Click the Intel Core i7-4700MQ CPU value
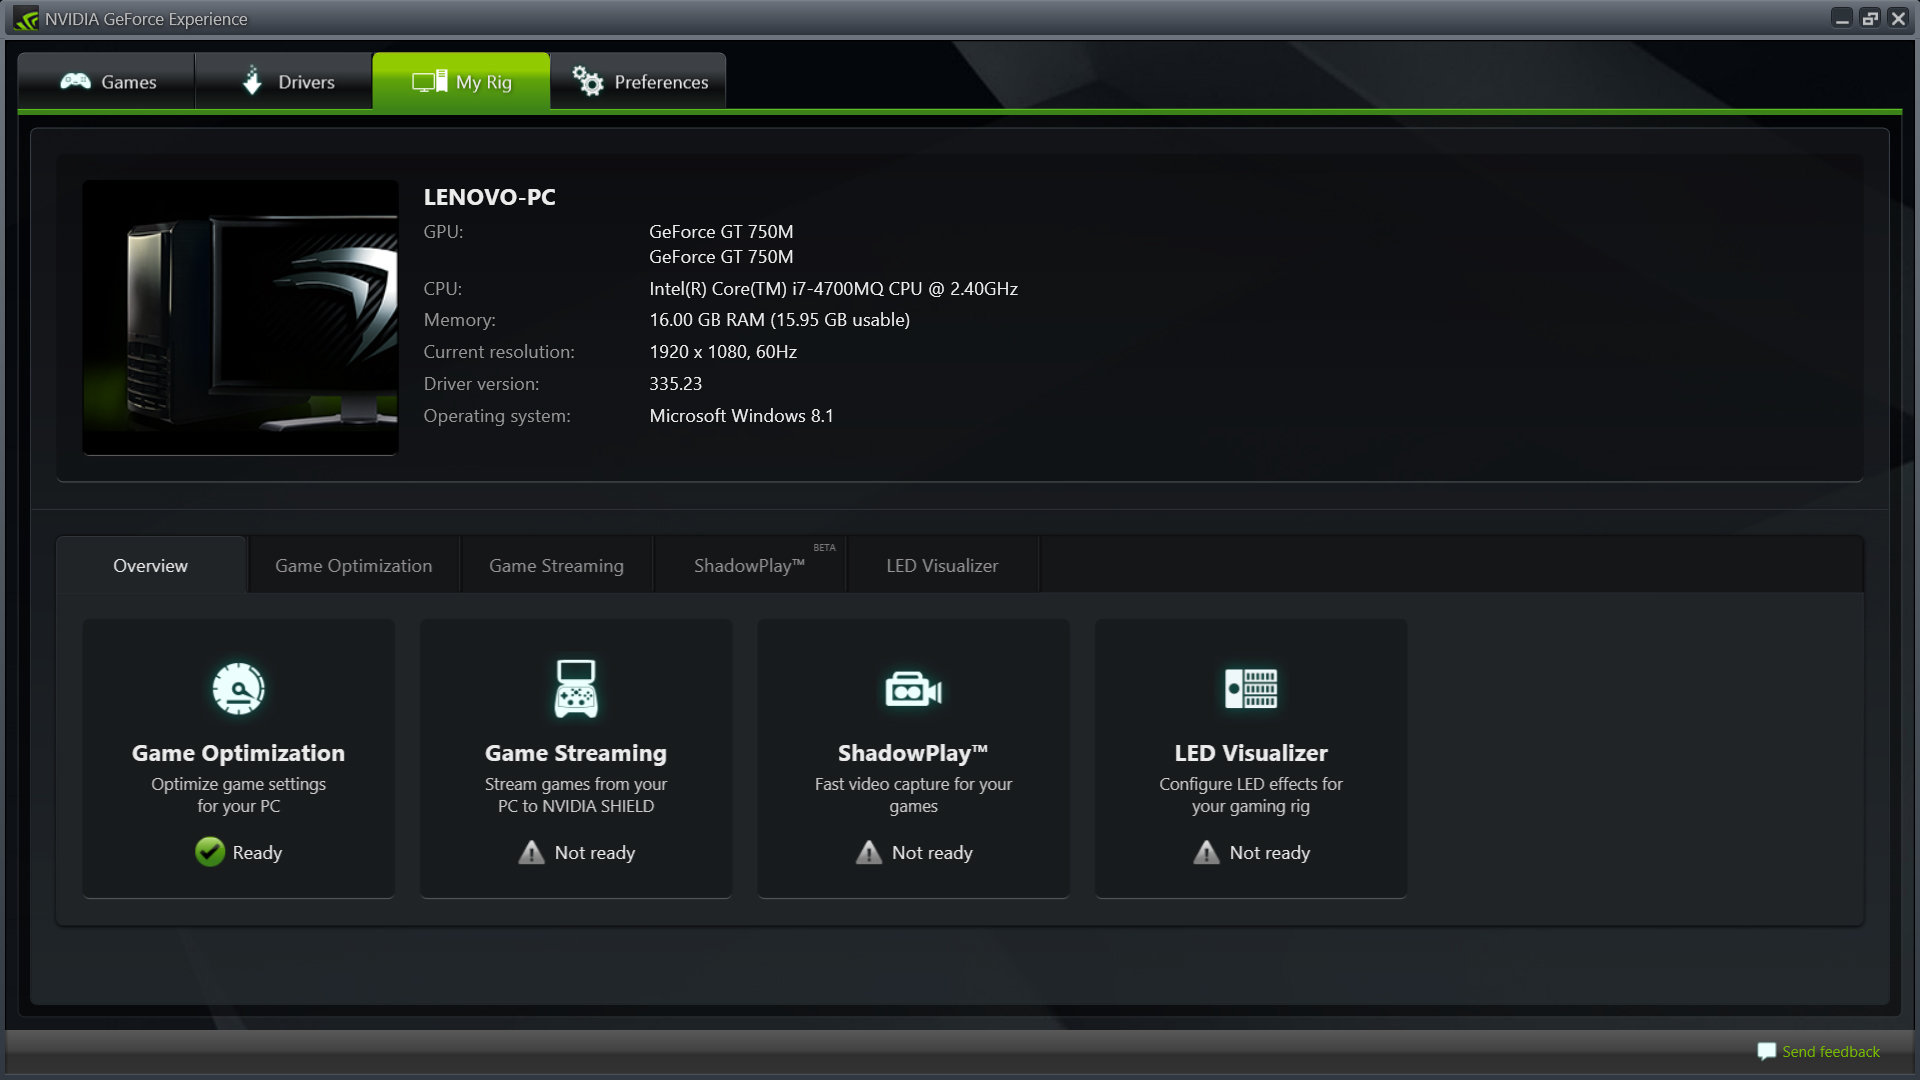The image size is (1920, 1080). [833, 289]
